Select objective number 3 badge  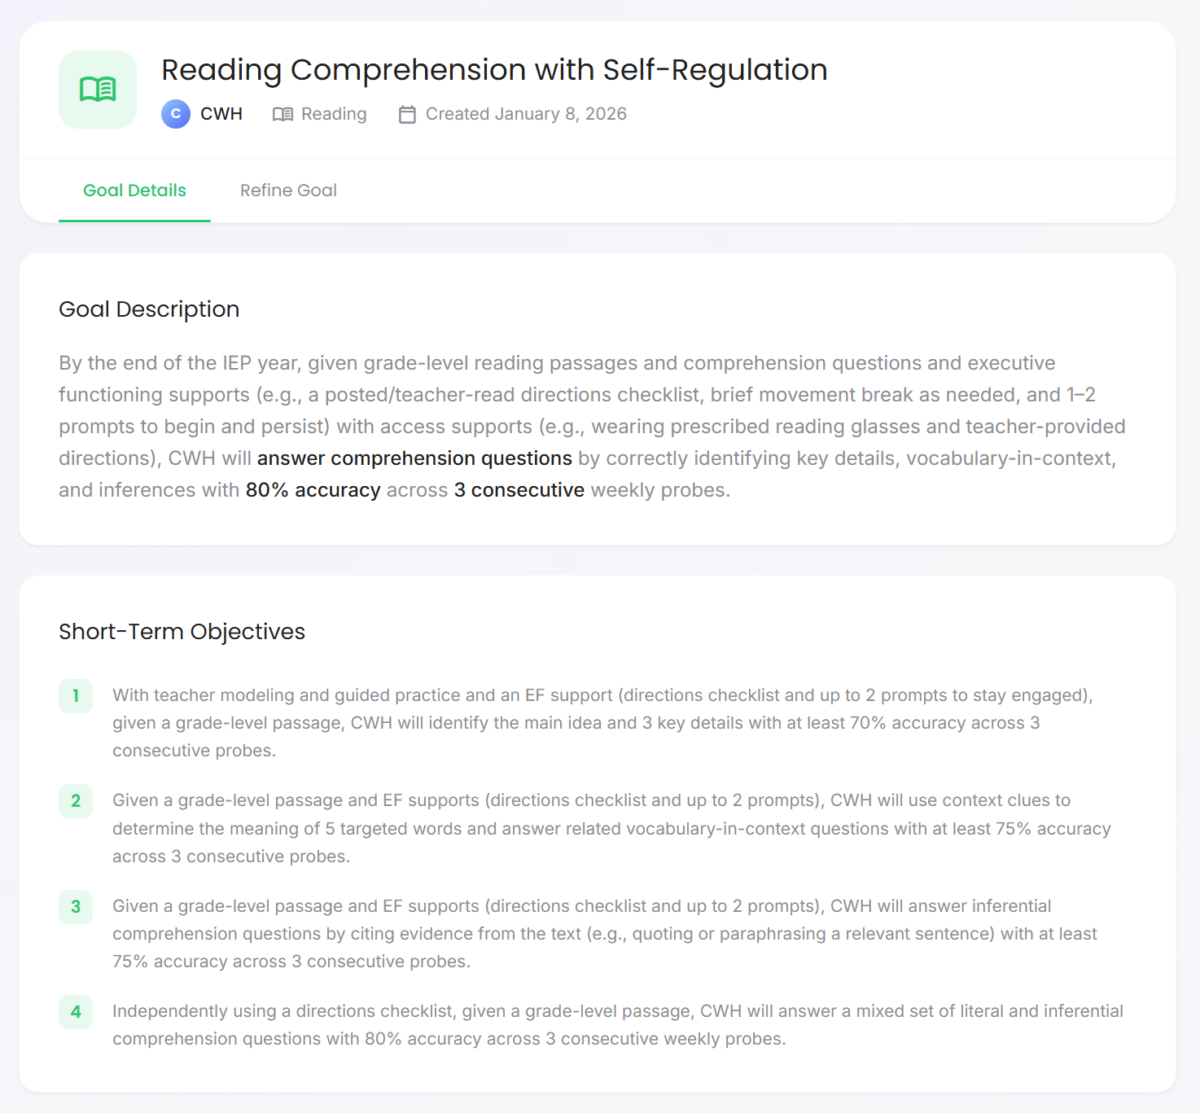tap(76, 907)
